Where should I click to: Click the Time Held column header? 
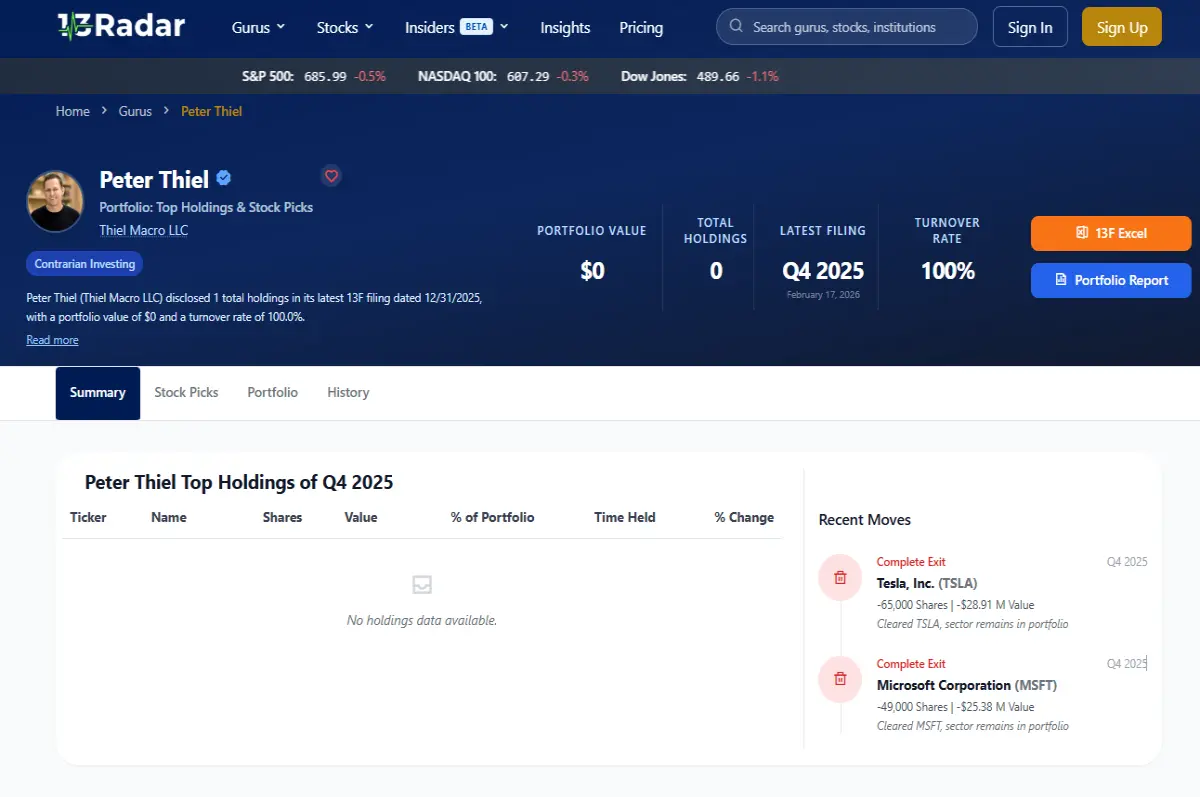625,517
